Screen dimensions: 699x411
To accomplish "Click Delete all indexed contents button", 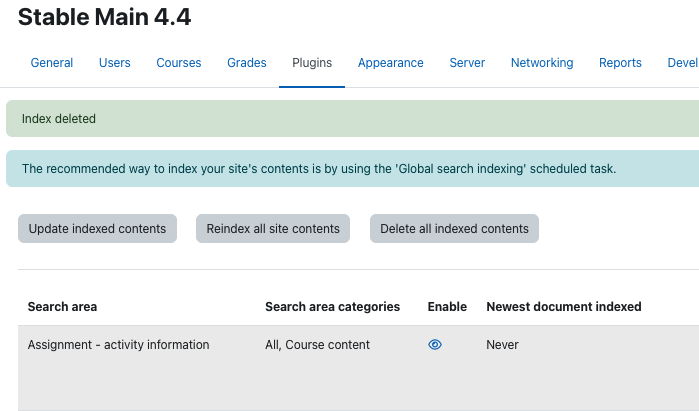I will click(454, 229).
